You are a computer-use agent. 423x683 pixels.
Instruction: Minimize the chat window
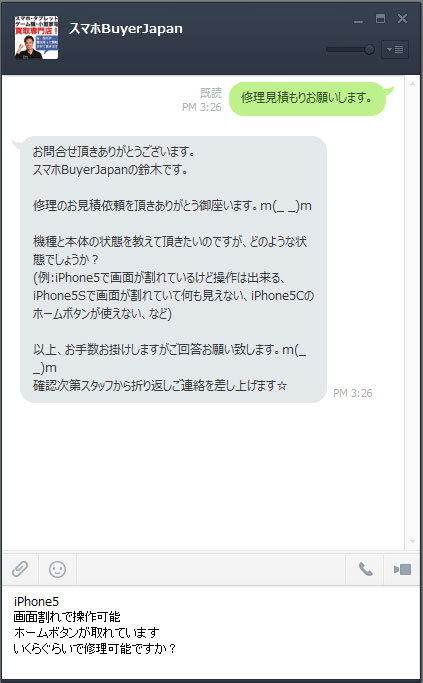click(x=359, y=20)
